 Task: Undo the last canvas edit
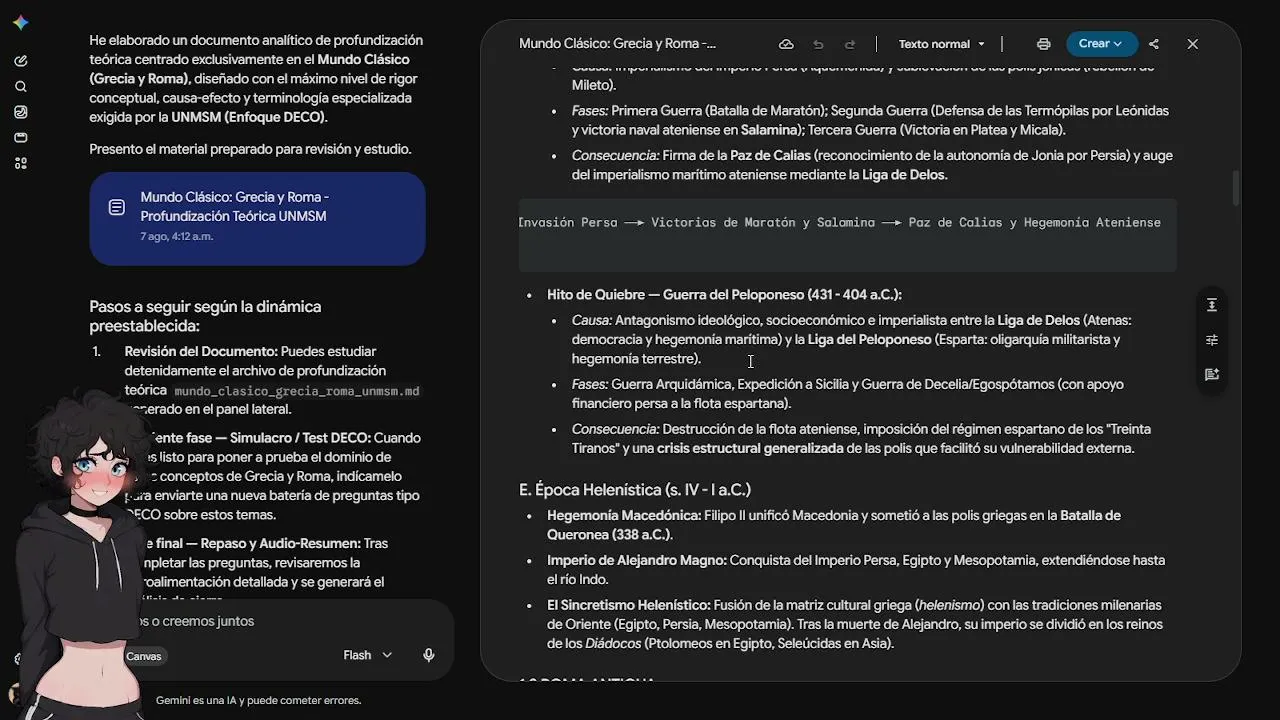pos(818,44)
